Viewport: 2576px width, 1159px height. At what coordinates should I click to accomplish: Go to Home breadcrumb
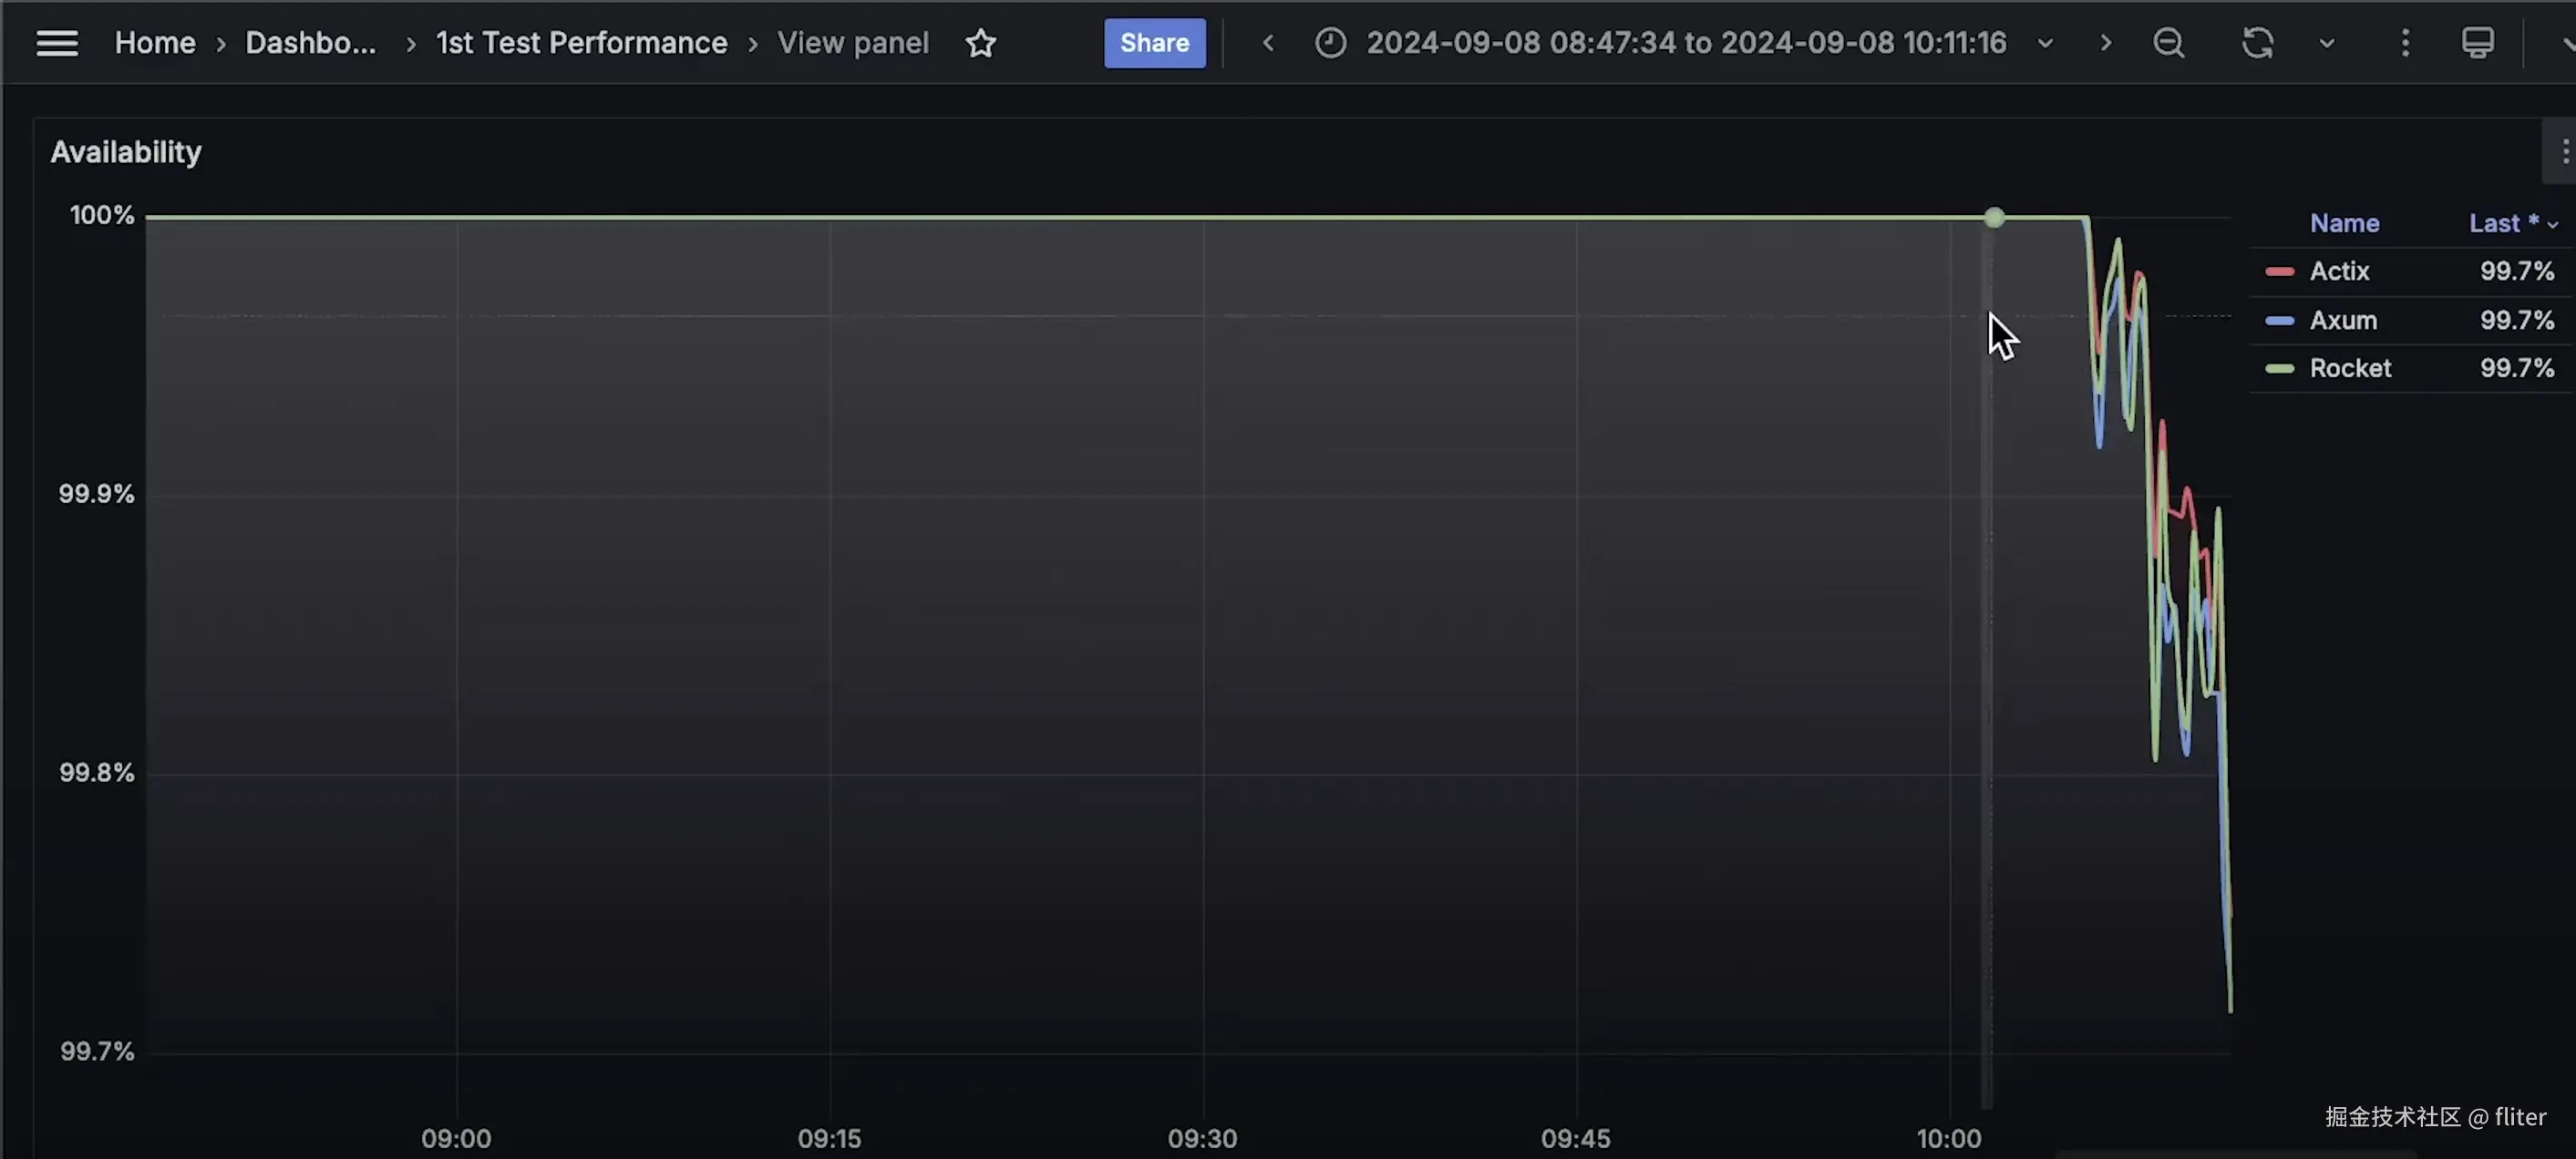[155, 43]
